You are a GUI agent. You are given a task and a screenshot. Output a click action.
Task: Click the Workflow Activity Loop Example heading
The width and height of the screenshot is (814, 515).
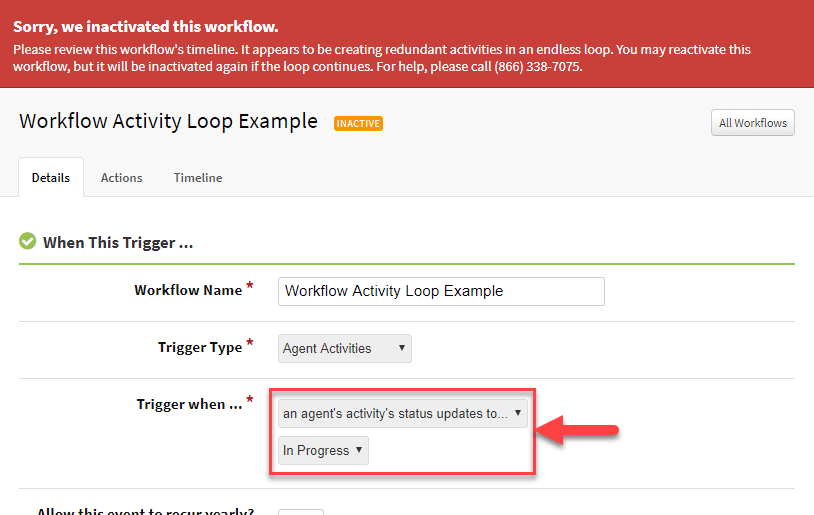(x=168, y=121)
